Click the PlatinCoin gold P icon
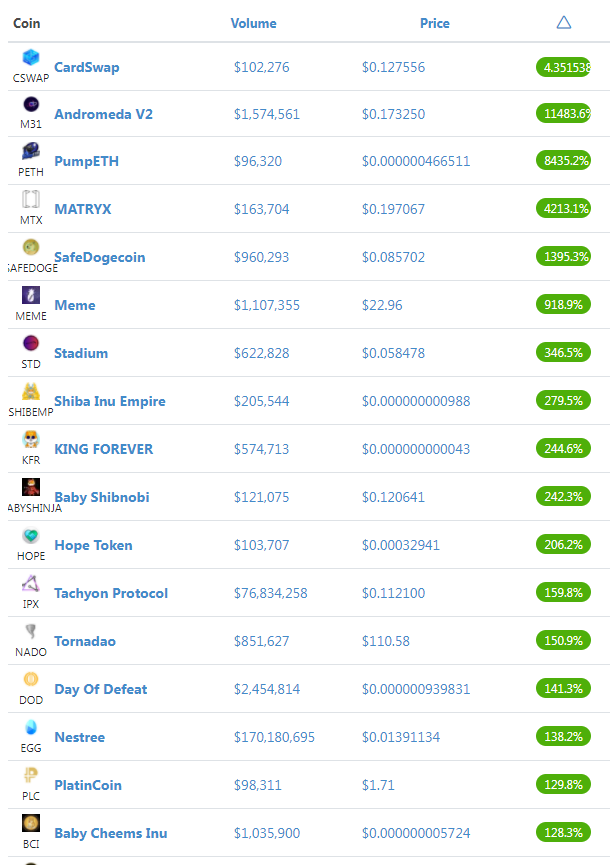 point(31,775)
